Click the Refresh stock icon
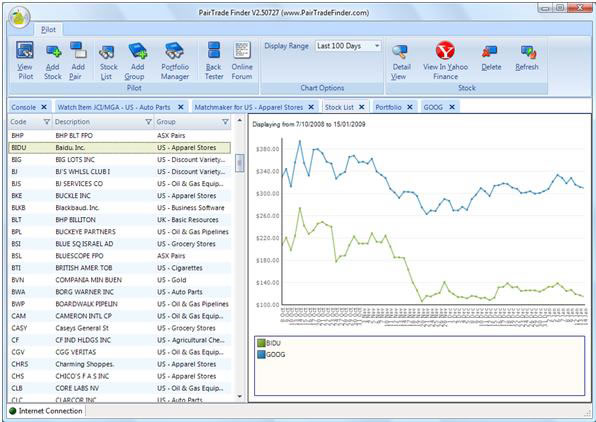This screenshot has height=422, width=596. 528,52
